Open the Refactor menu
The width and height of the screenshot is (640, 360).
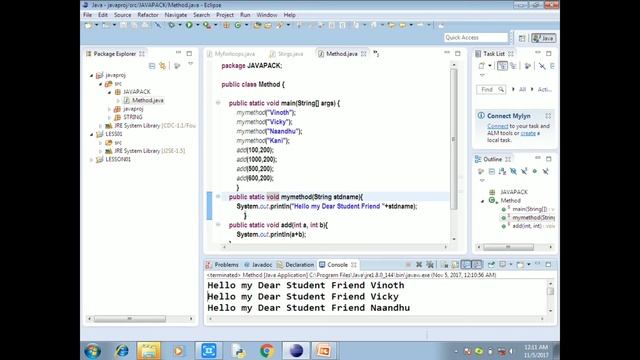click(148, 15)
